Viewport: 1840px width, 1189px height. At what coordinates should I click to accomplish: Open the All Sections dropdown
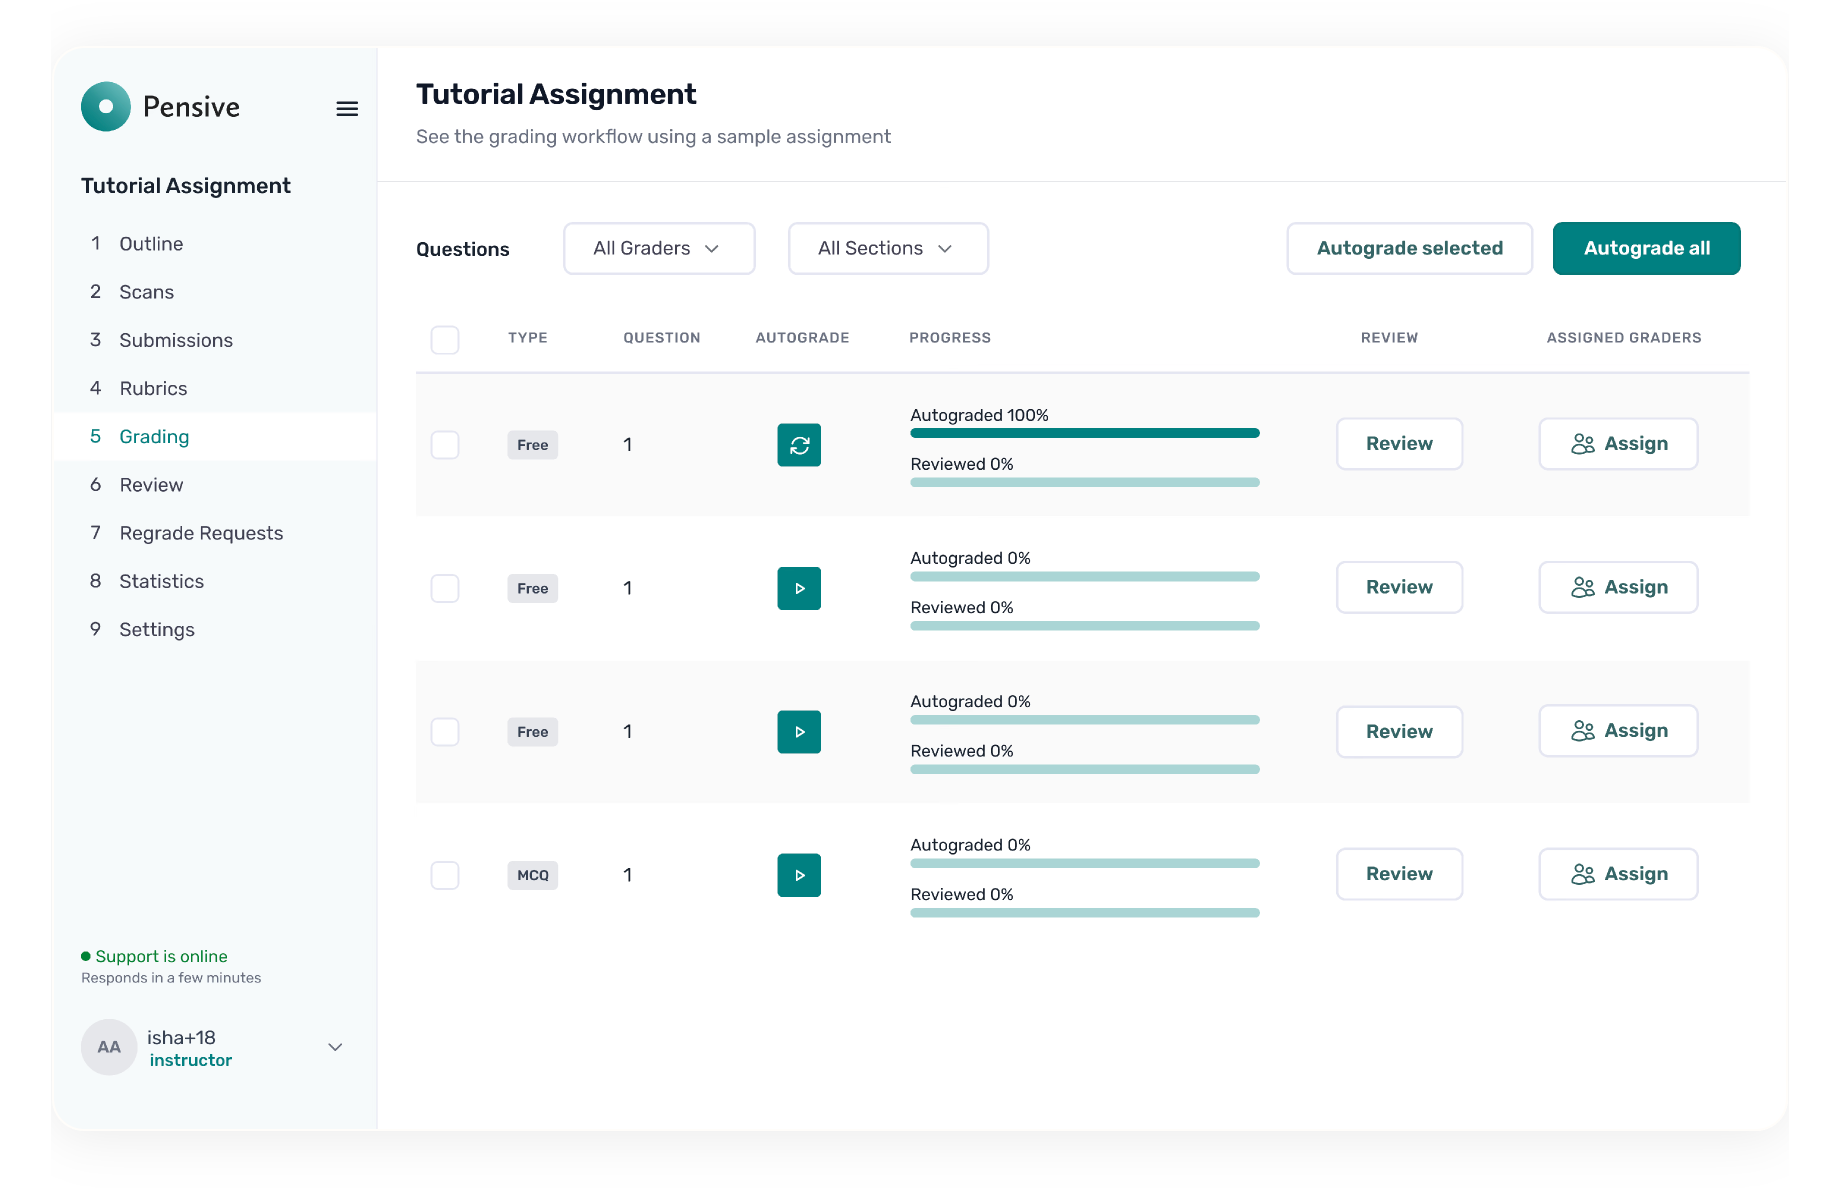coord(888,248)
